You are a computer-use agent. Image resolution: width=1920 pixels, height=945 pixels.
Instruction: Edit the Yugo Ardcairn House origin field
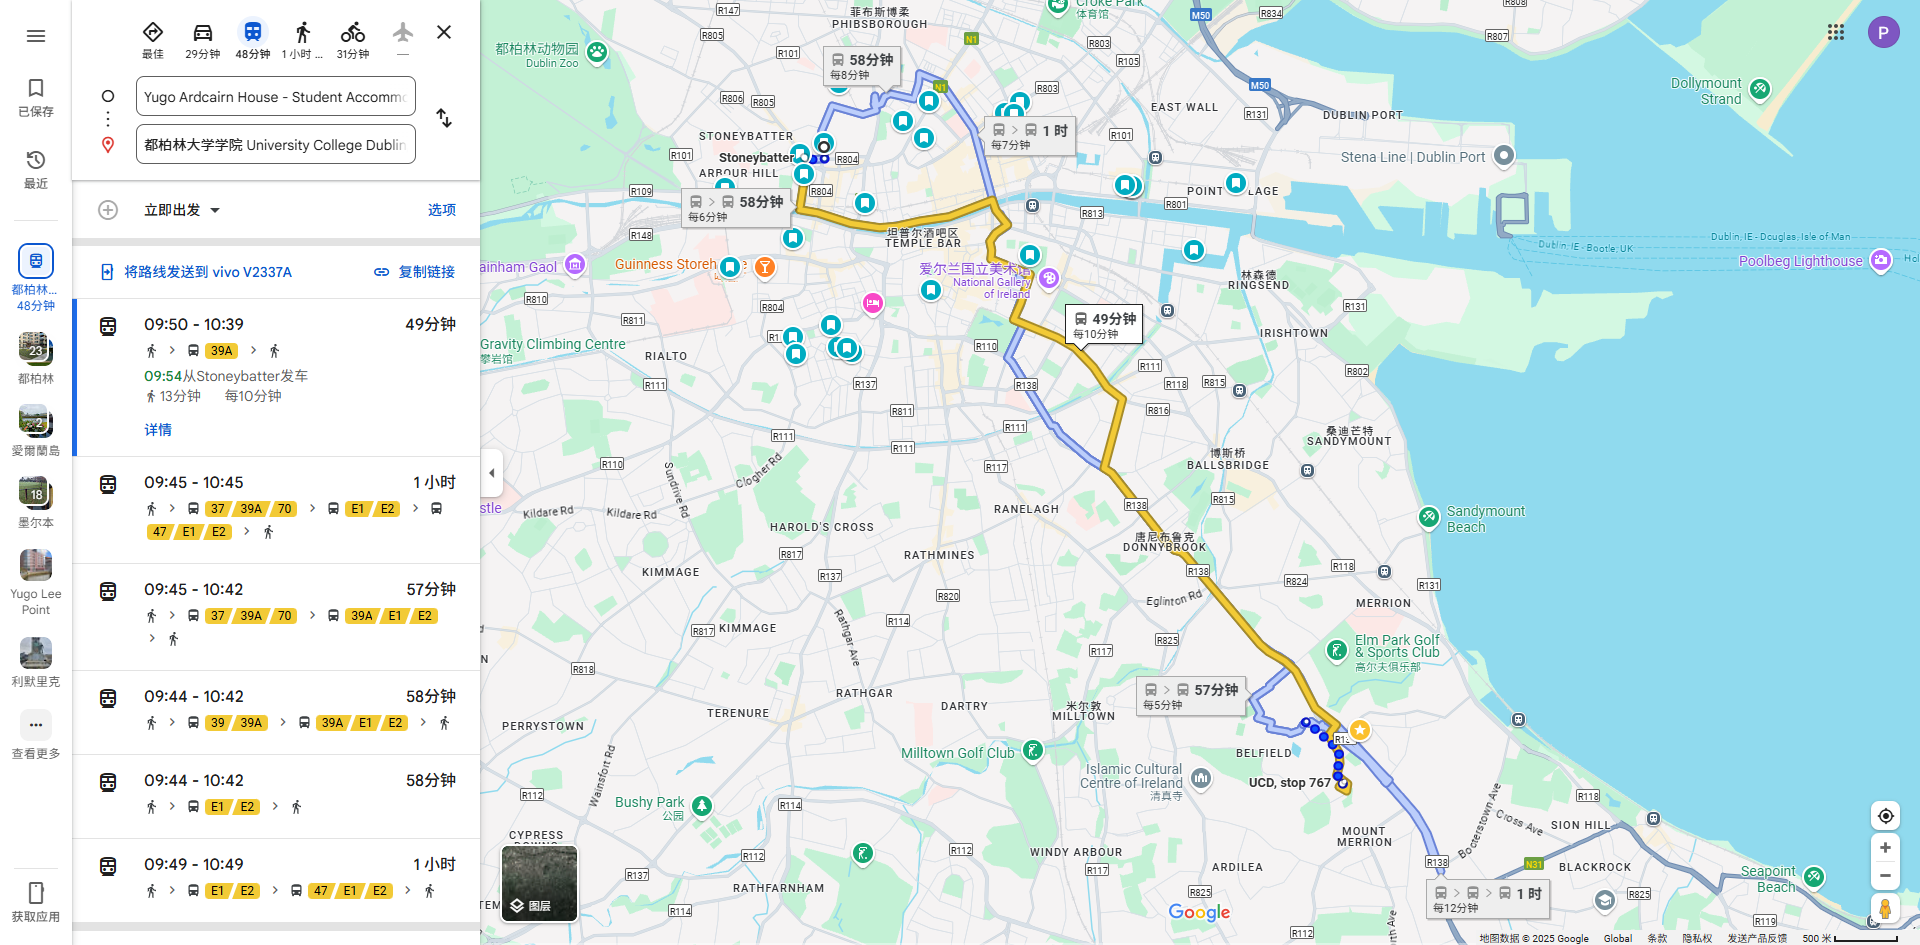point(276,97)
